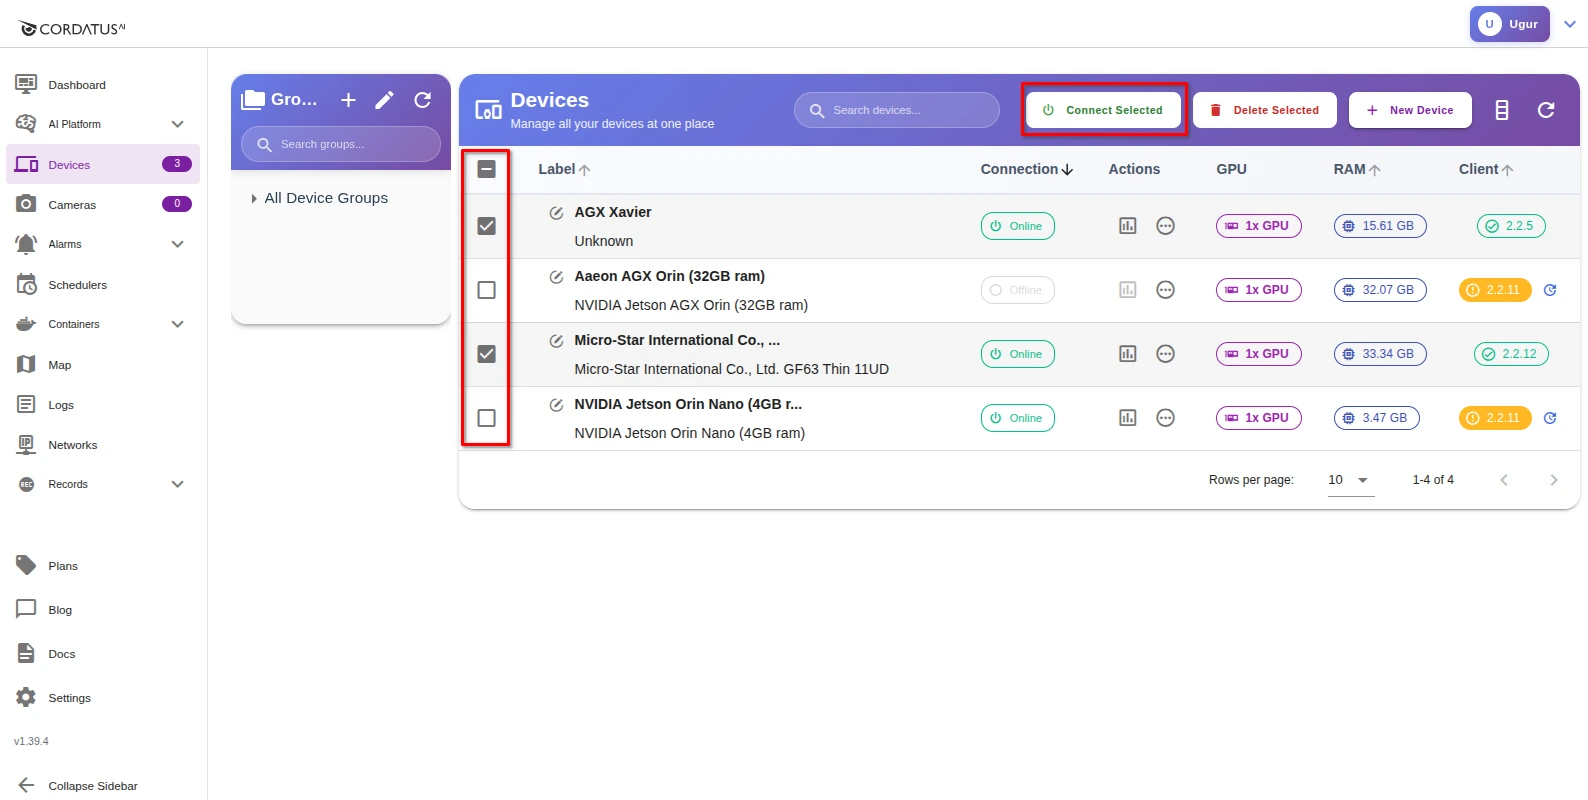The height and width of the screenshot is (800, 1588).
Task: Open the Docs link
Action: pos(103,653)
